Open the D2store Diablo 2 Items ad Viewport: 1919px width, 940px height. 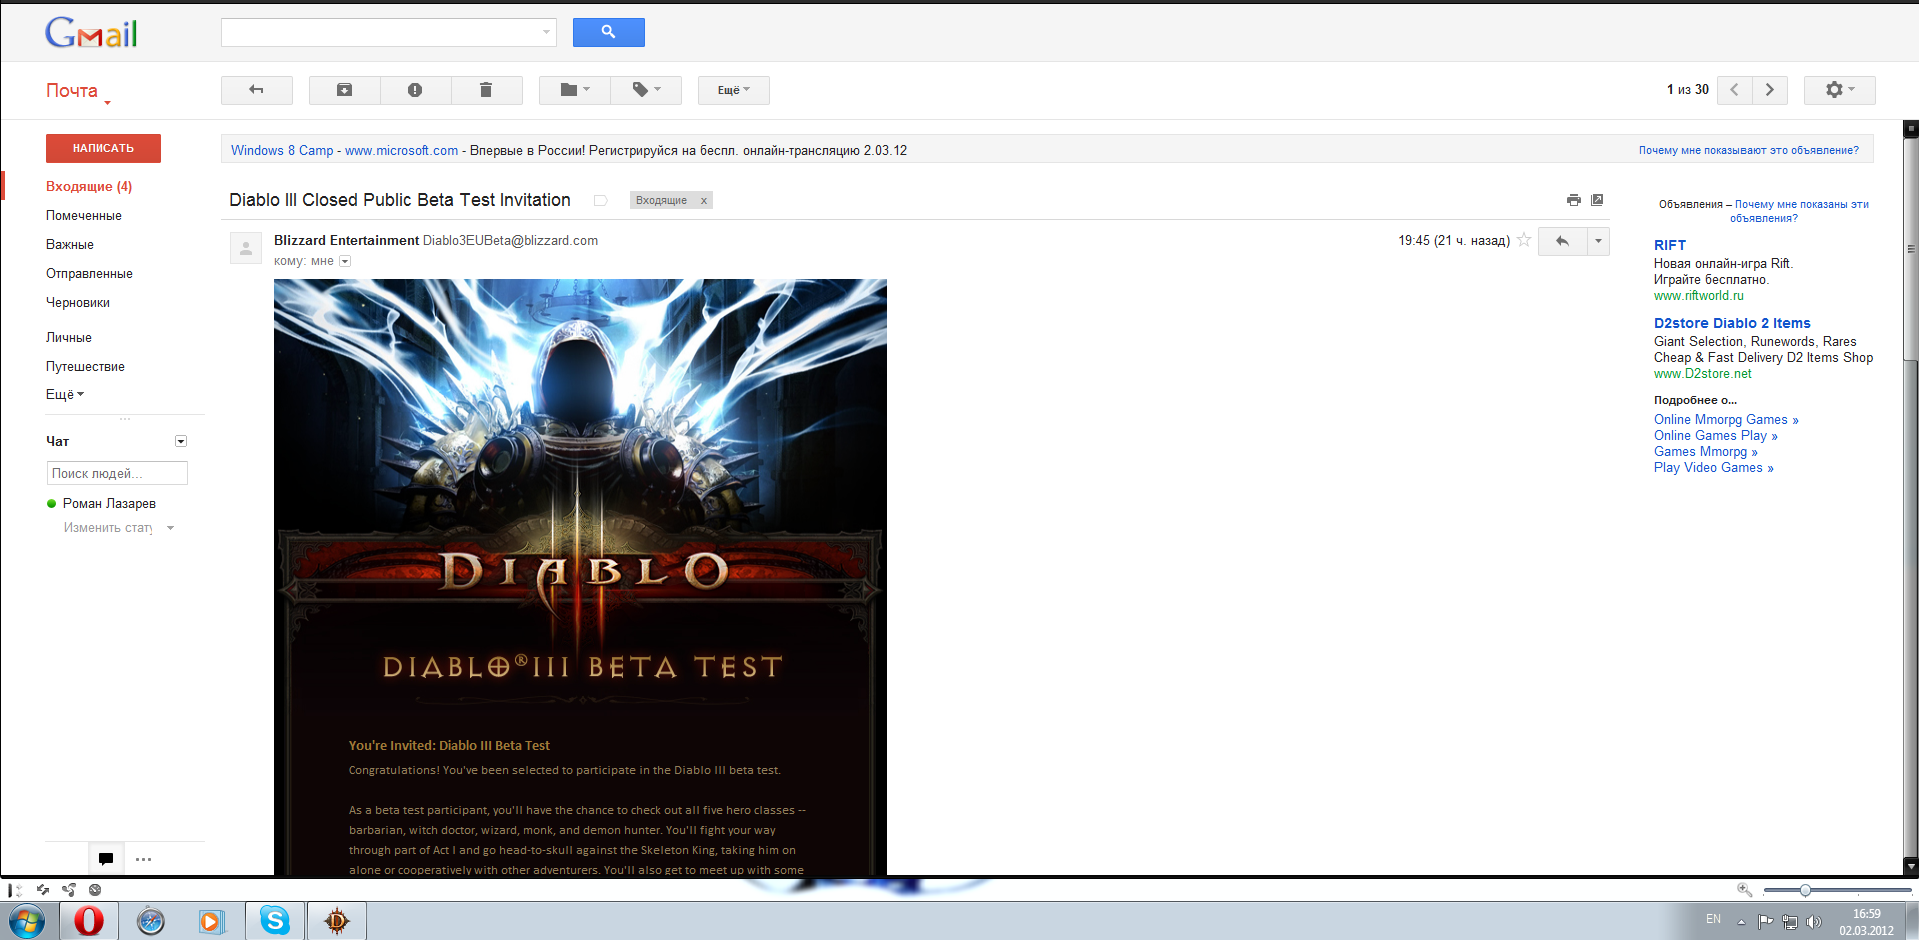click(x=1732, y=323)
